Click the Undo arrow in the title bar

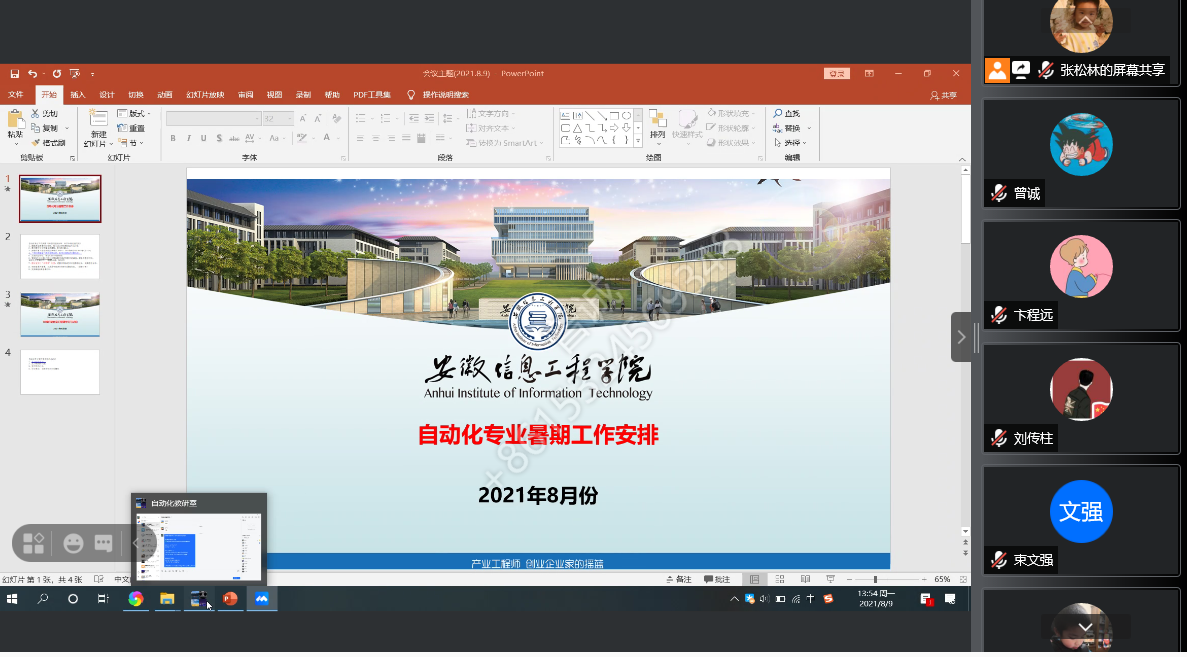pos(32,74)
